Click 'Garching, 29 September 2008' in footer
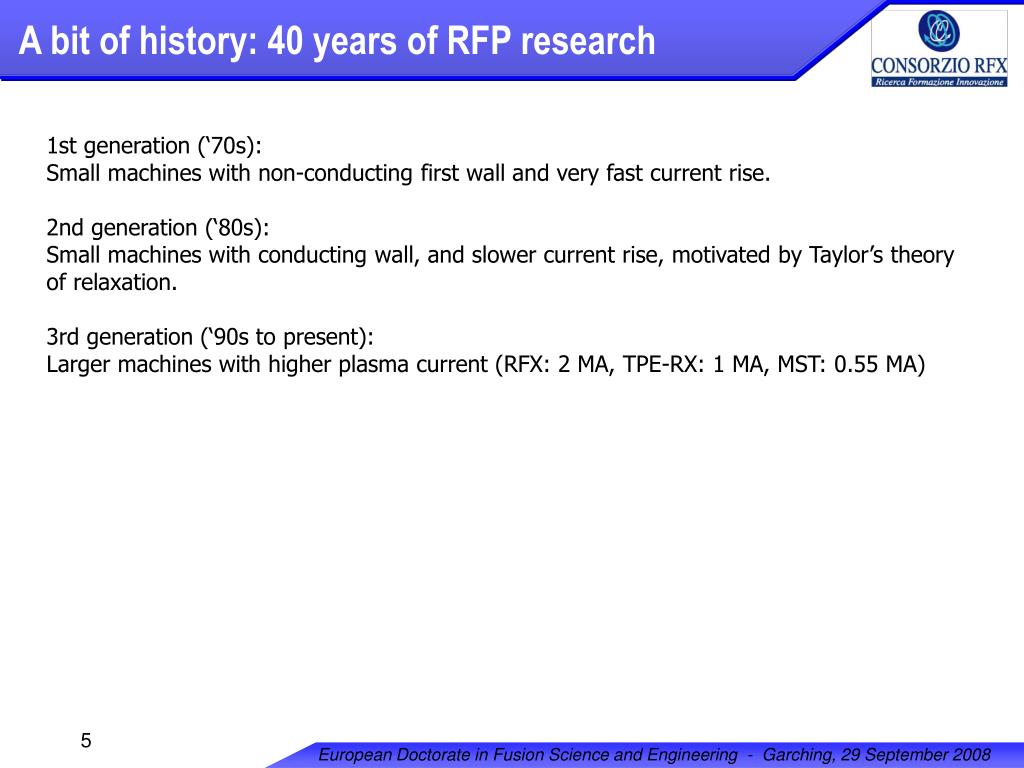Image resolution: width=1024 pixels, height=768 pixels. (876, 755)
